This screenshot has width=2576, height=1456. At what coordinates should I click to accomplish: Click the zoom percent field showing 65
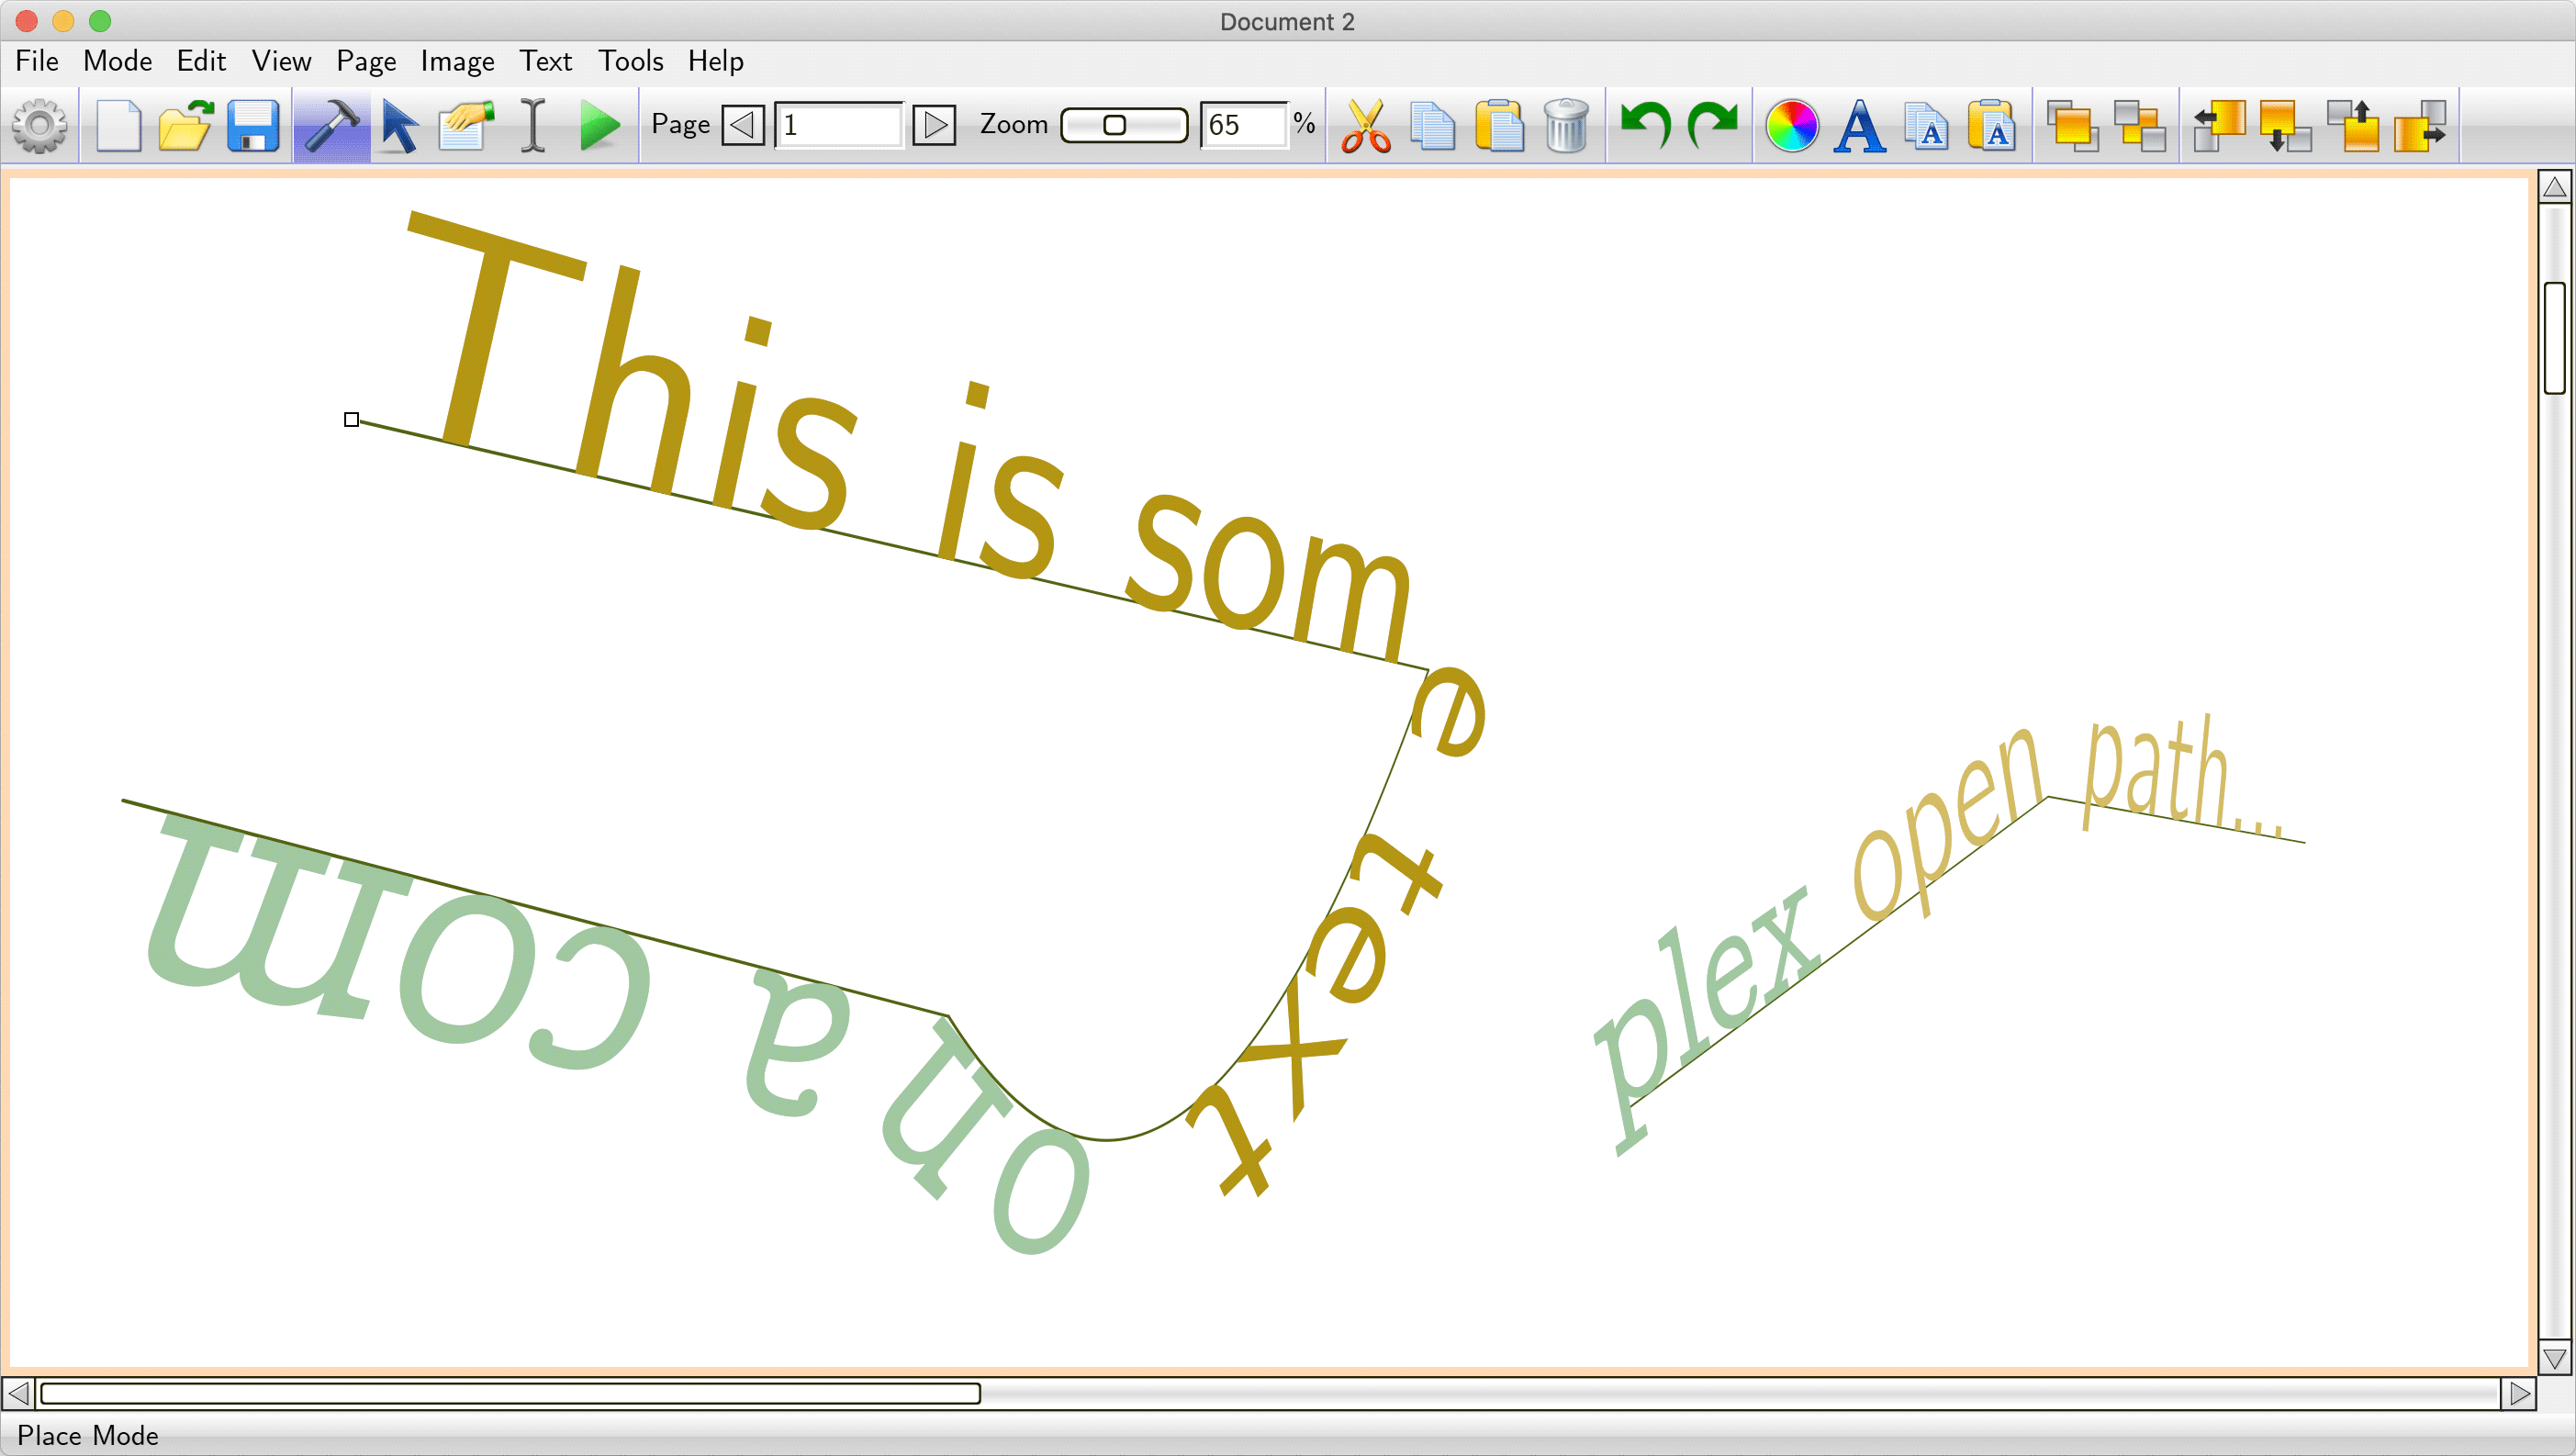(1243, 125)
